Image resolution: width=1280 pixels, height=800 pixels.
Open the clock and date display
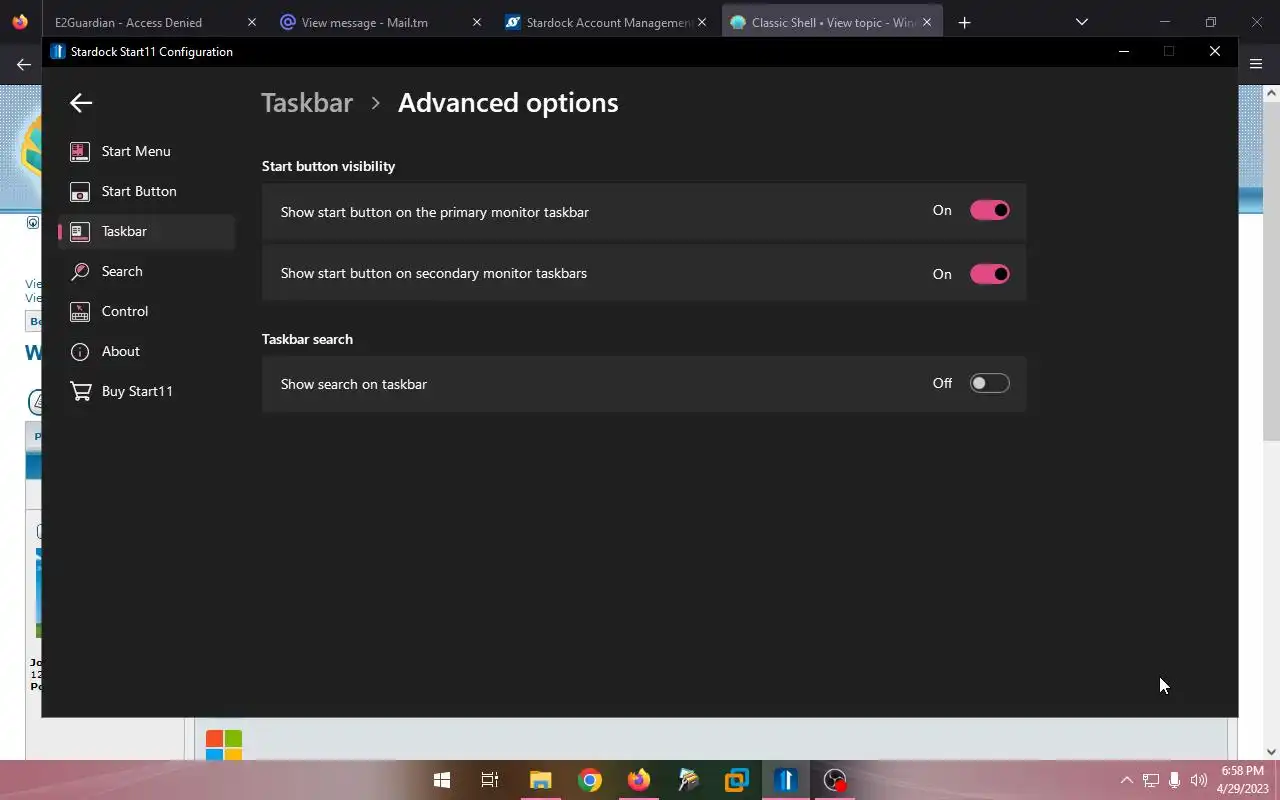(x=1243, y=780)
